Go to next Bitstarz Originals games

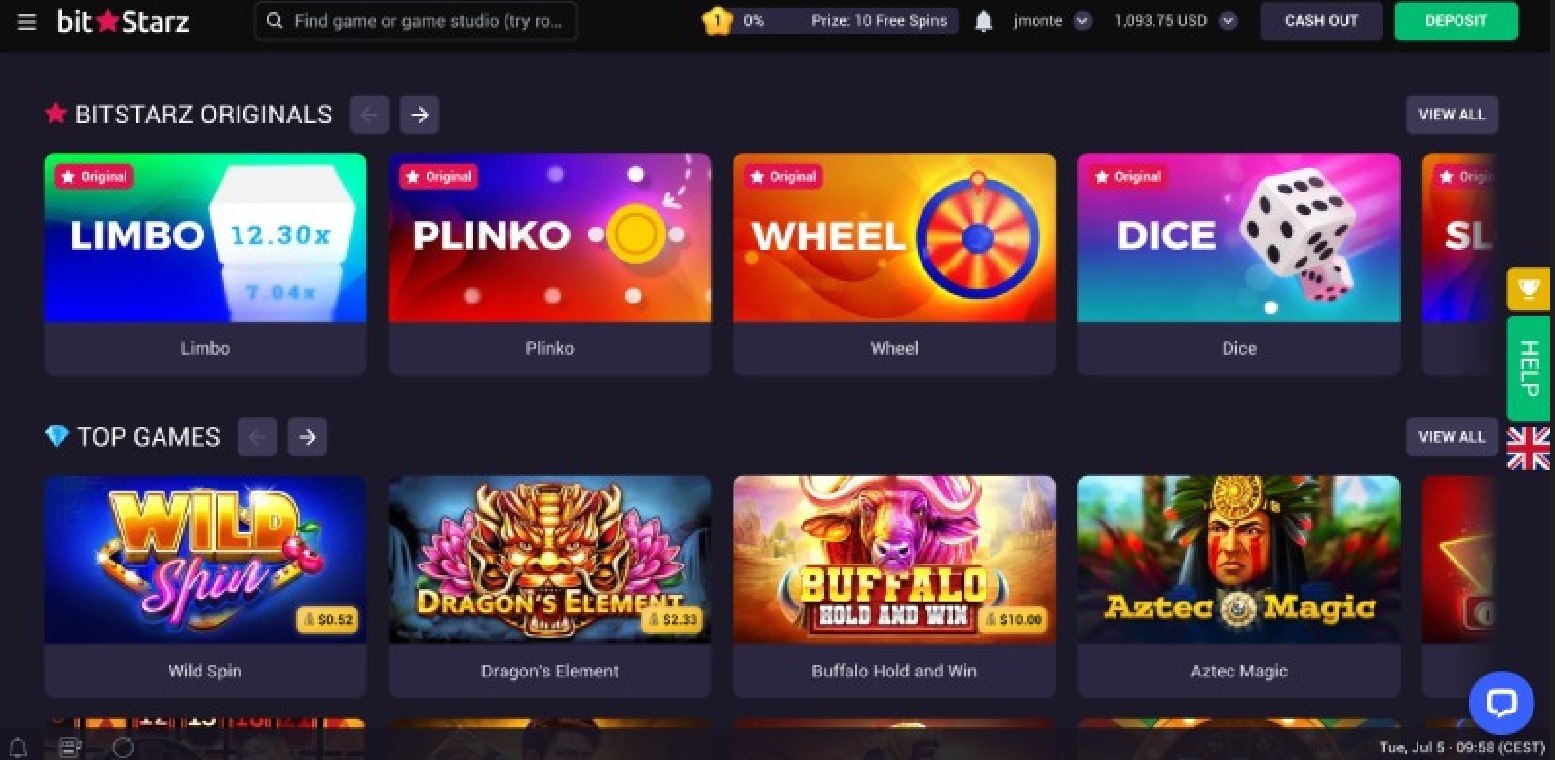click(x=420, y=115)
